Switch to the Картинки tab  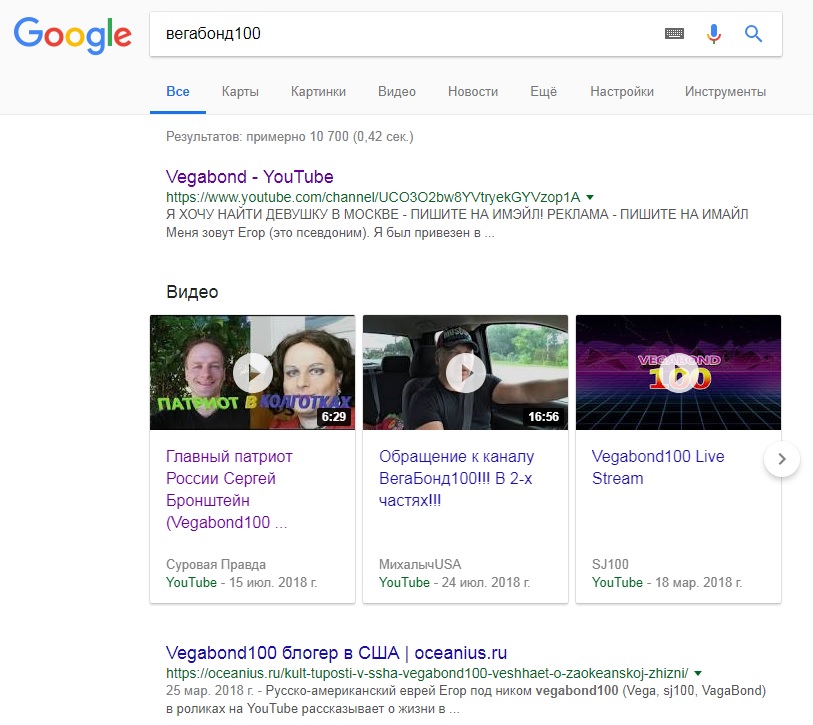[x=318, y=92]
